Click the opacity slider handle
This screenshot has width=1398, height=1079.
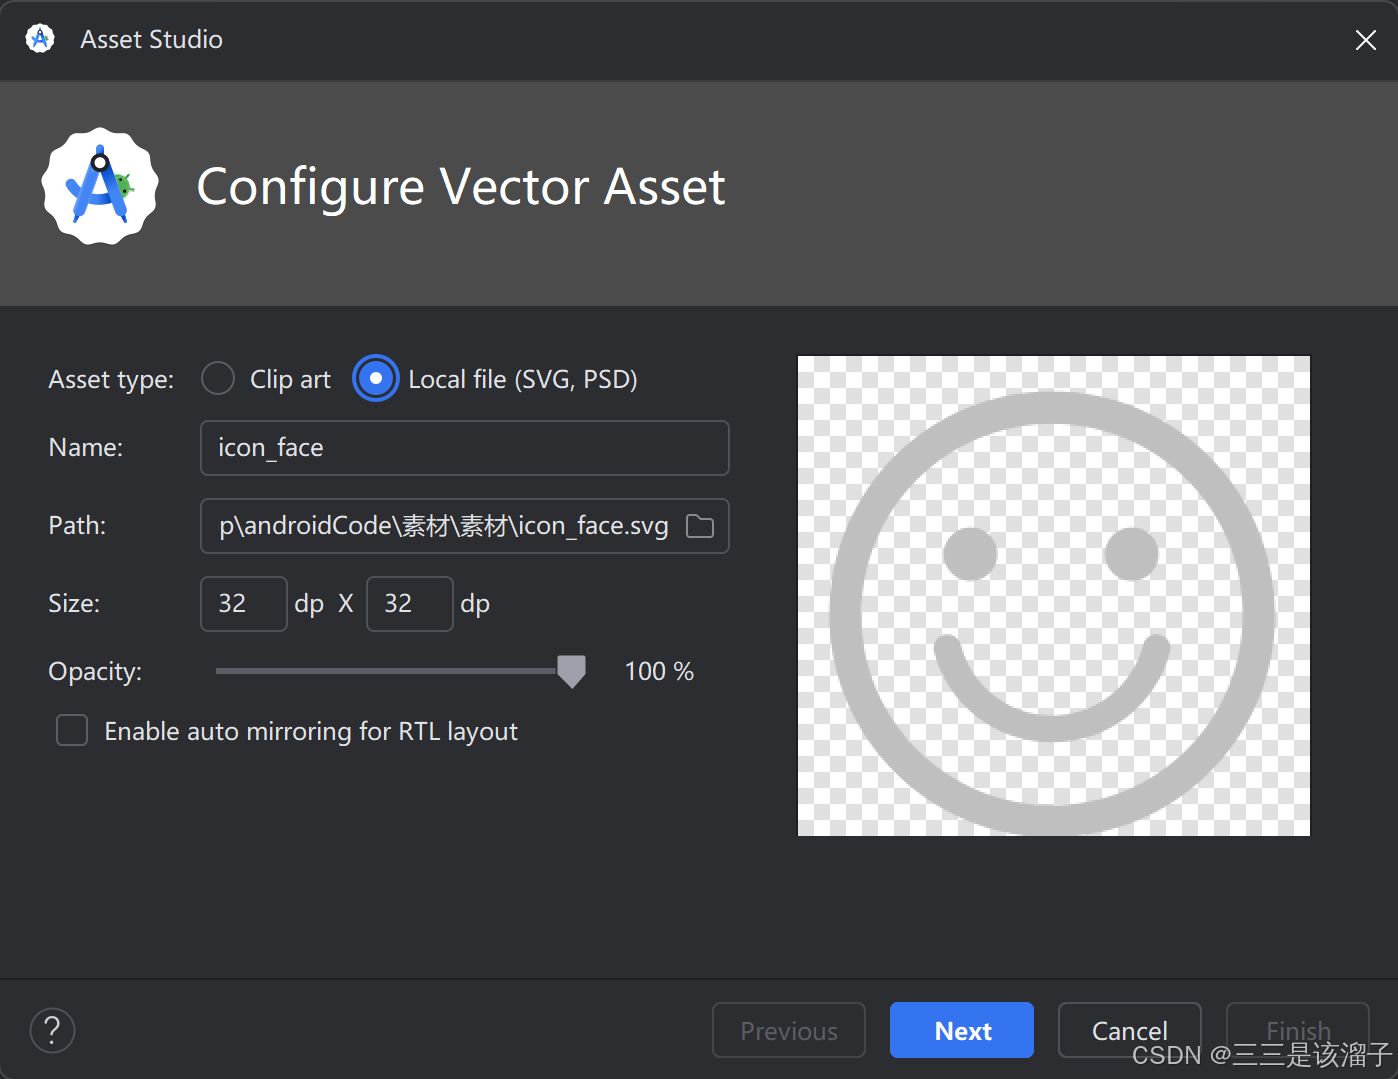tap(571, 671)
